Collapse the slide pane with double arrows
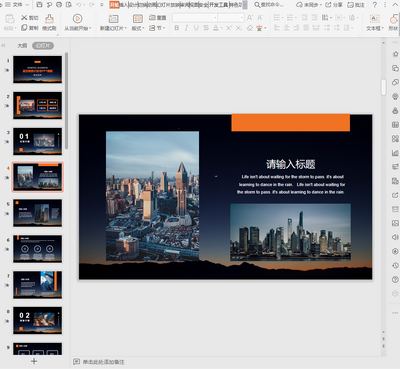 point(3,45)
